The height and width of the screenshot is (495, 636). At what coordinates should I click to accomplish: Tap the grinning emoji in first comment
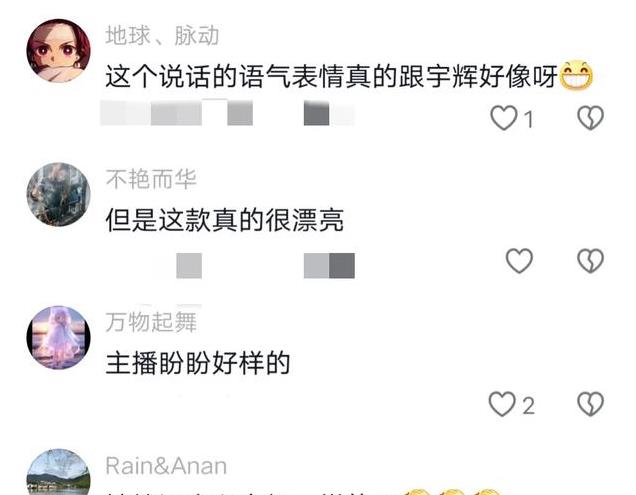(x=576, y=75)
